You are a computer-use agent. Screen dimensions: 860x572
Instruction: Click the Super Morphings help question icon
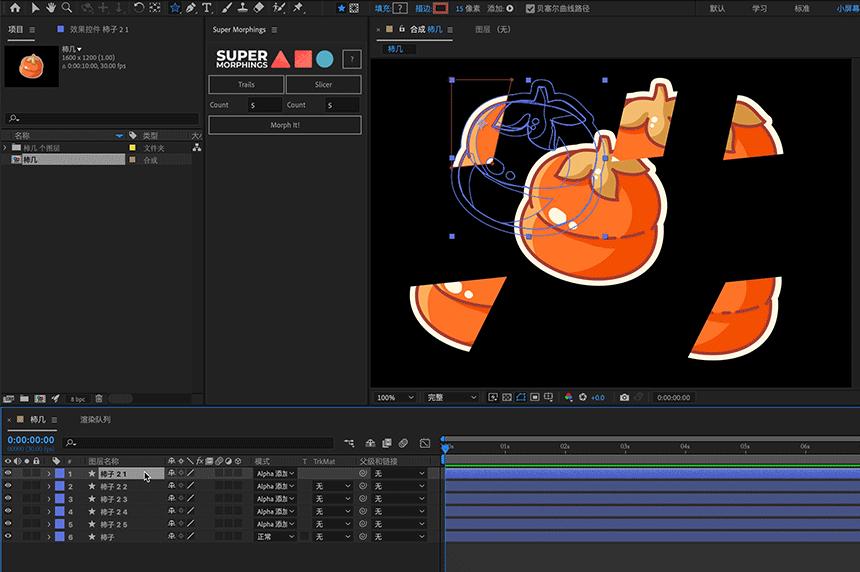pyautogui.click(x=351, y=59)
